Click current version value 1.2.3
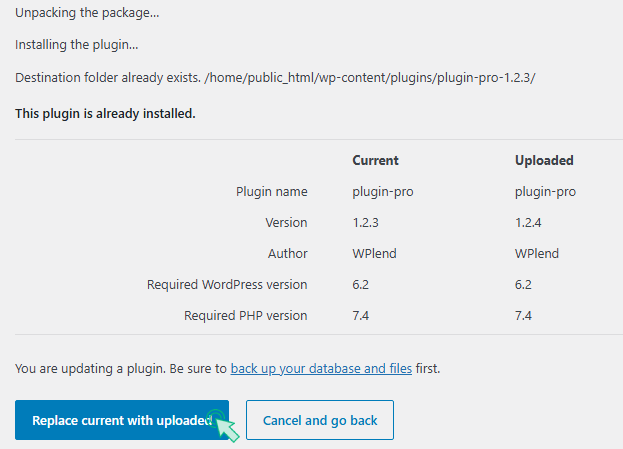623x449 pixels. pos(366,223)
